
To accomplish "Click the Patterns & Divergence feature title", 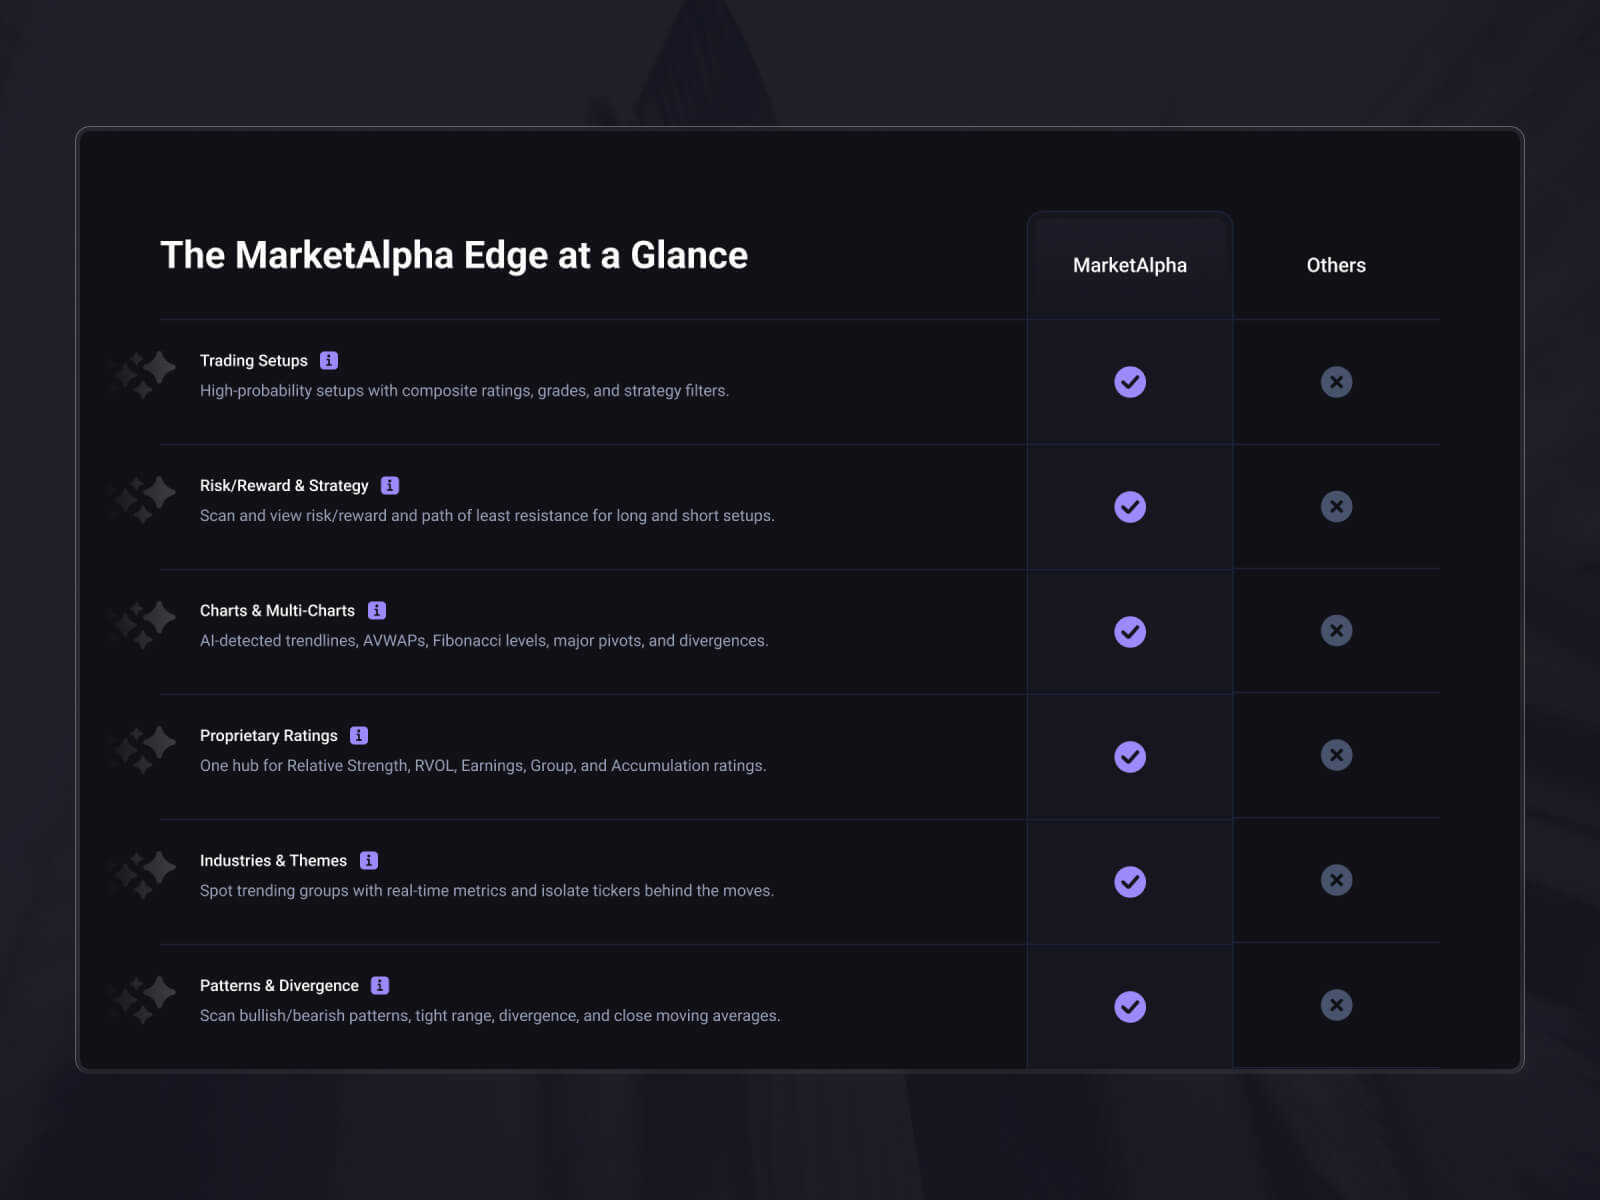I will pyautogui.click(x=279, y=986).
